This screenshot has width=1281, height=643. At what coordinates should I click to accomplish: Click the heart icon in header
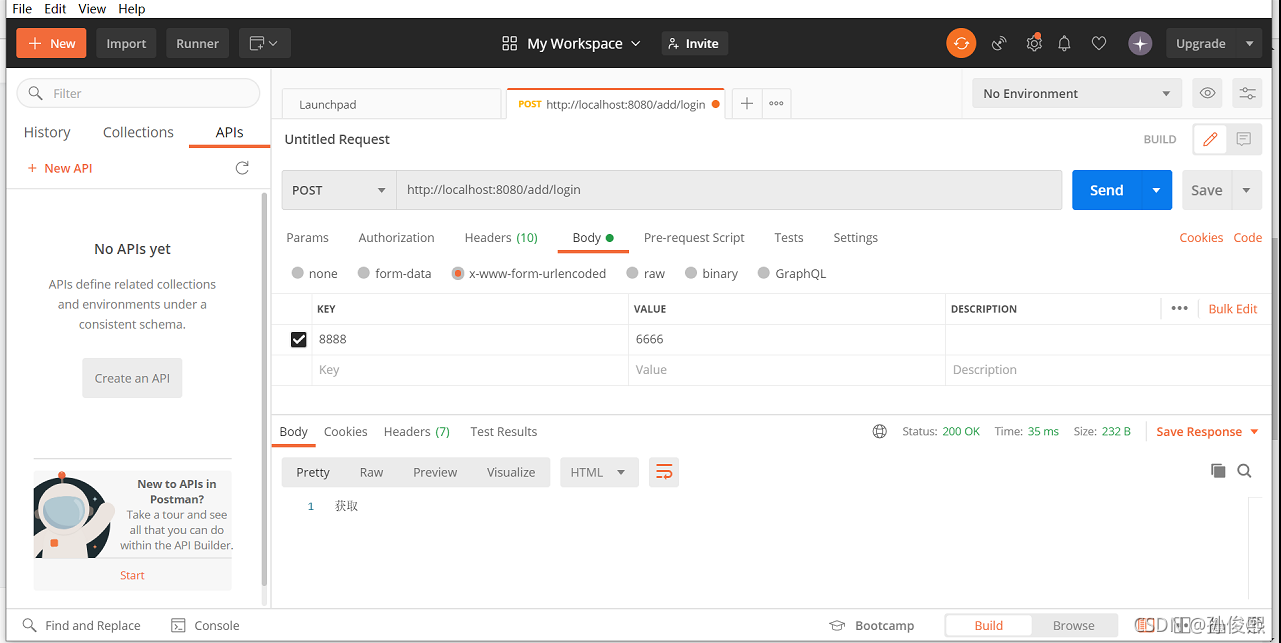click(1099, 43)
